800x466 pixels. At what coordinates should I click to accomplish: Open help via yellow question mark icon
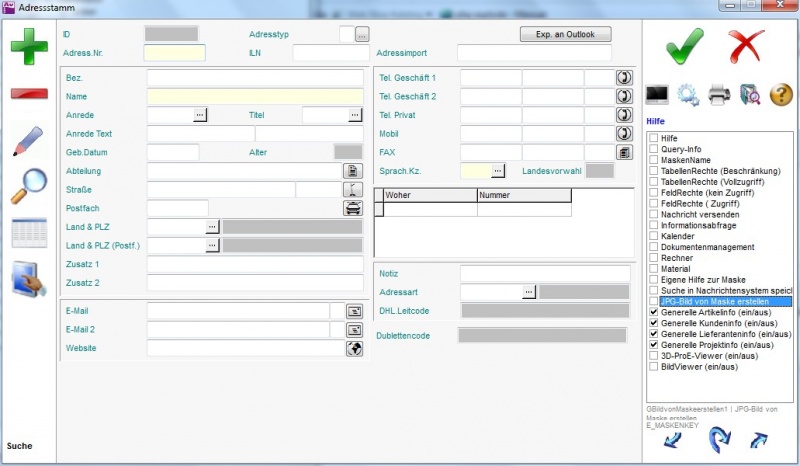click(781, 95)
